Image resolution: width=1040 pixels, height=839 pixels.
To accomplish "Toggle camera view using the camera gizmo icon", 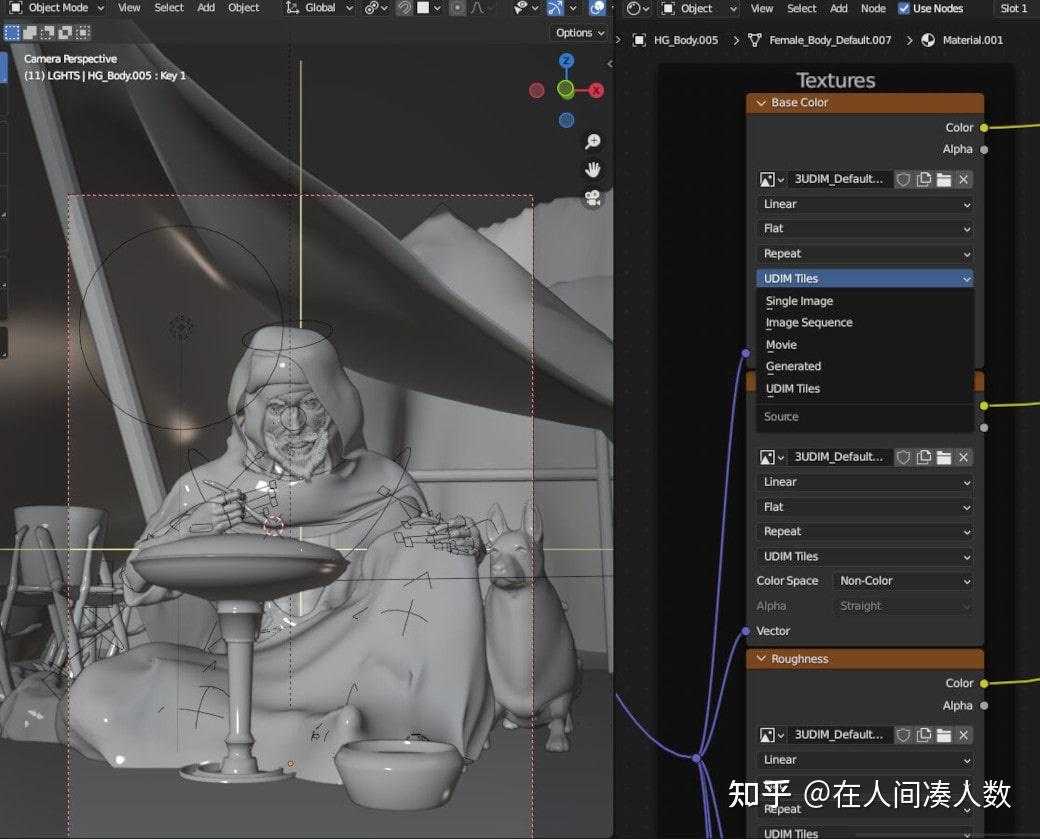I will [593, 199].
